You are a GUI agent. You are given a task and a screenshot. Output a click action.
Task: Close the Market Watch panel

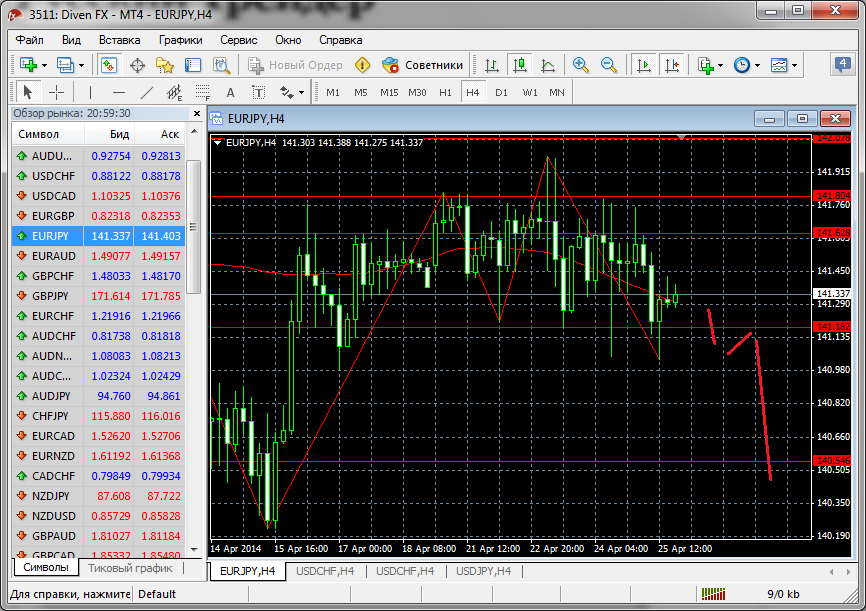click(197, 113)
